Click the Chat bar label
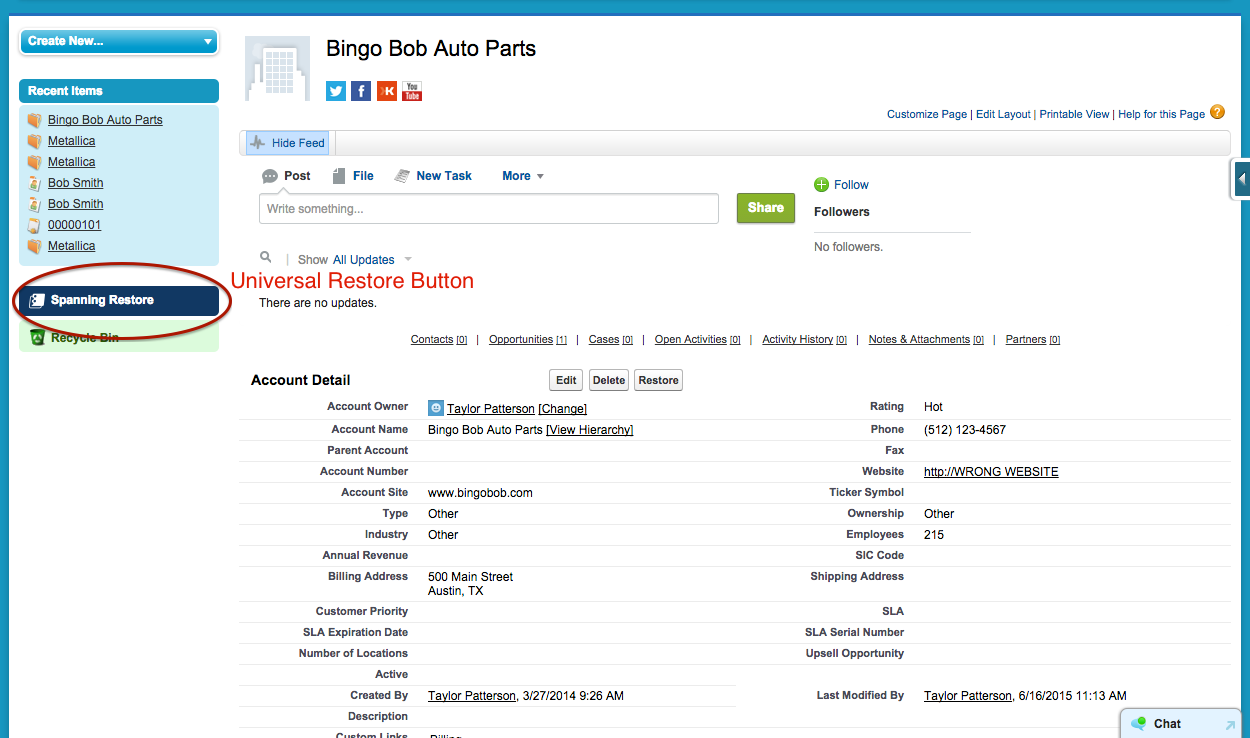 coord(1167,724)
